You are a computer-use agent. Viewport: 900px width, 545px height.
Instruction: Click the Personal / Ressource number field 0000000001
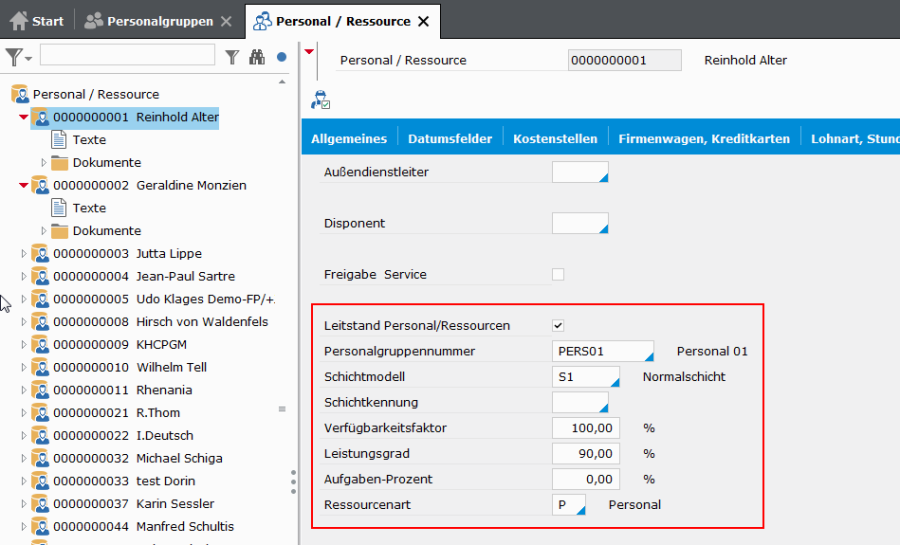point(624,60)
